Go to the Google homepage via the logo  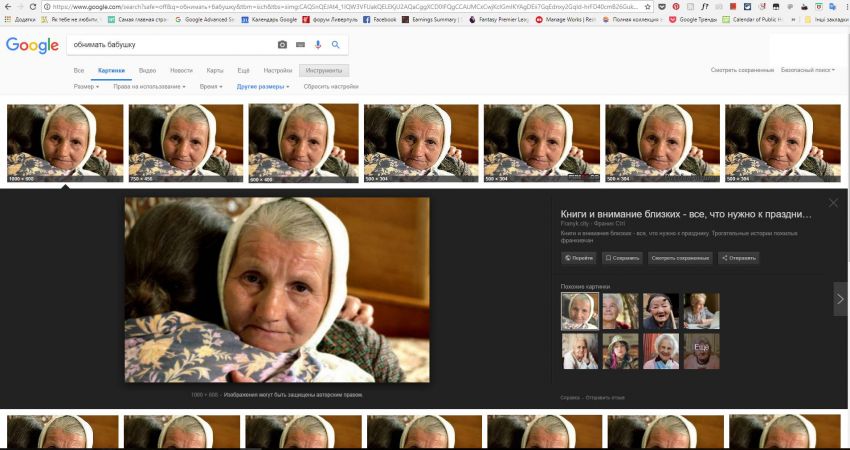pyautogui.click(x=32, y=46)
